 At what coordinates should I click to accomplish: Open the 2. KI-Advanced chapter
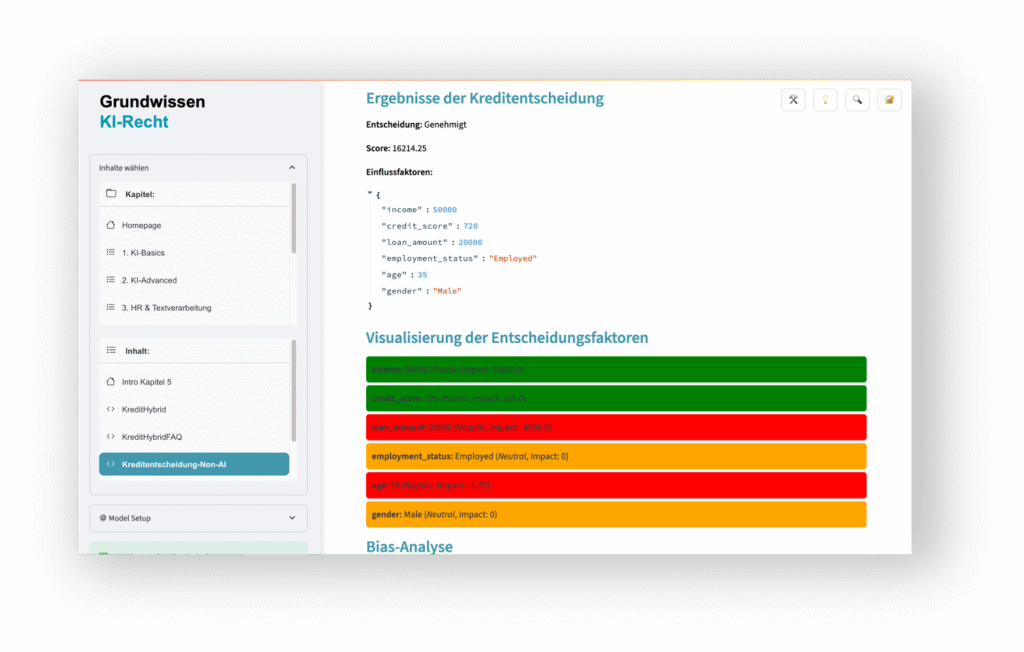click(149, 280)
